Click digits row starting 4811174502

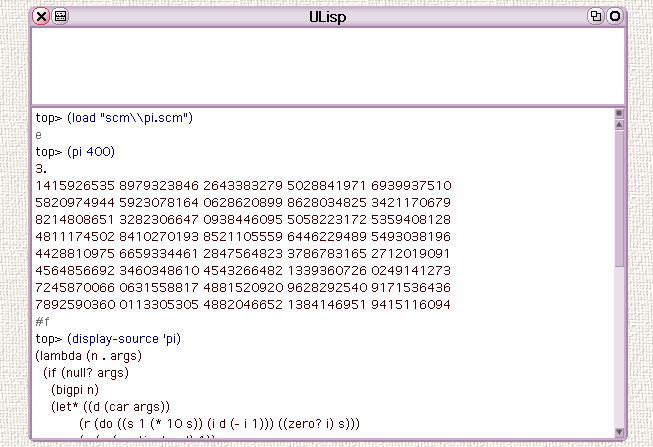243,237
